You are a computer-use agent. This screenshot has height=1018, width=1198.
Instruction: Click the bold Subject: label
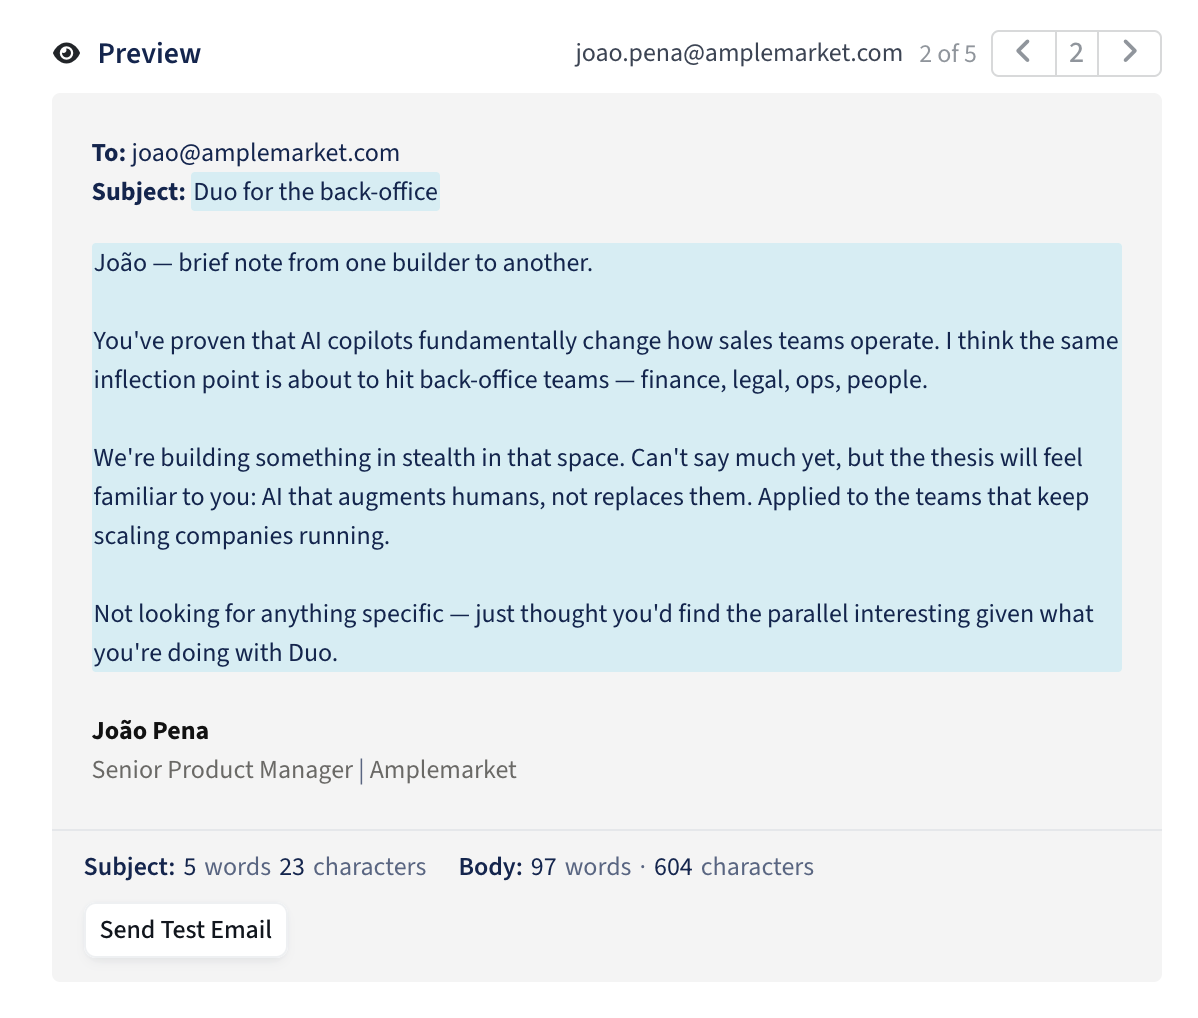click(139, 191)
